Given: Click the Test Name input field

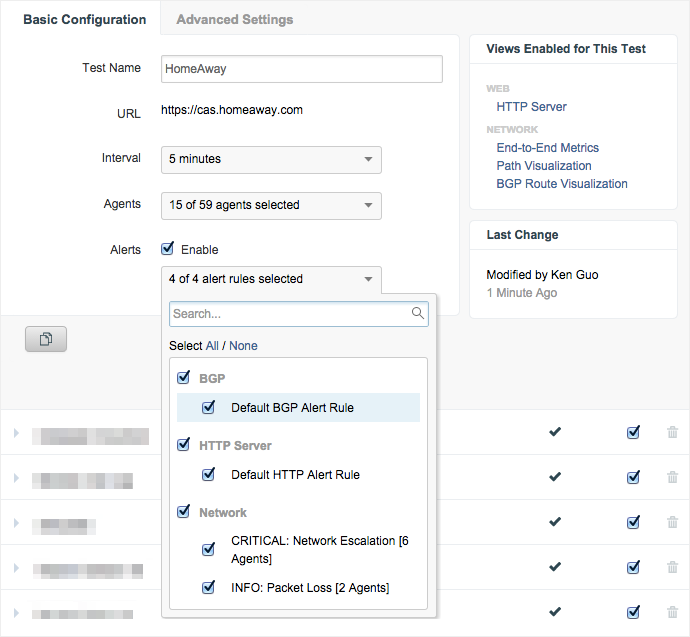Looking at the screenshot, I should click(x=301, y=69).
